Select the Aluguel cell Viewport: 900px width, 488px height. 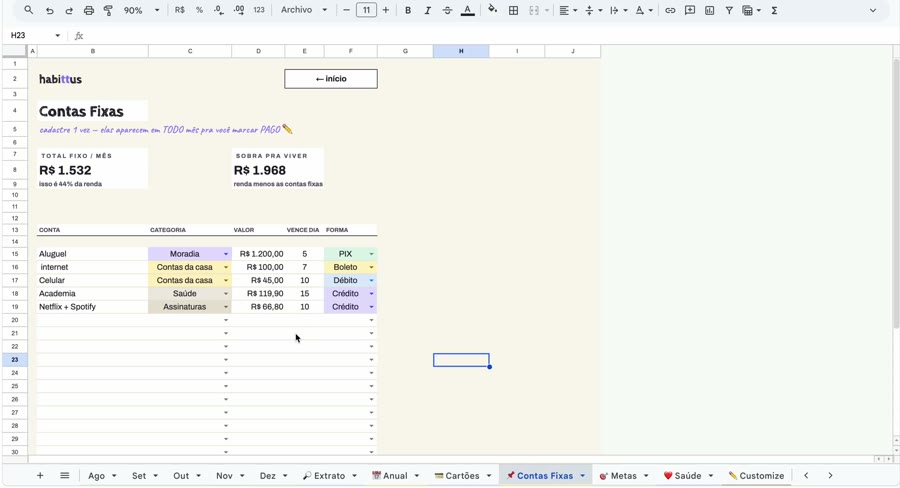pos(92,254)
